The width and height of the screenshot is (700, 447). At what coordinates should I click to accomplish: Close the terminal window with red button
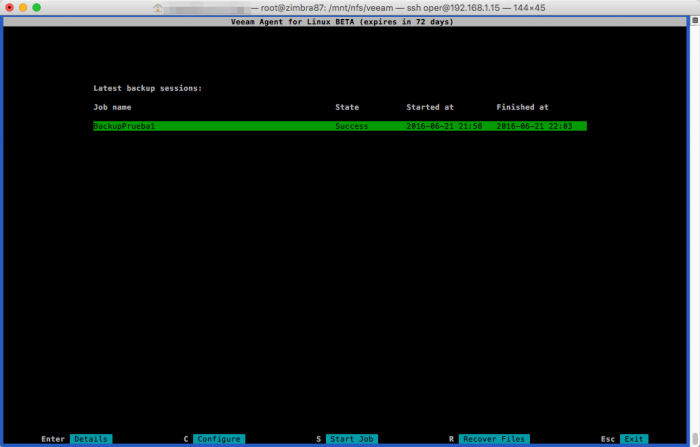[9, 7]
